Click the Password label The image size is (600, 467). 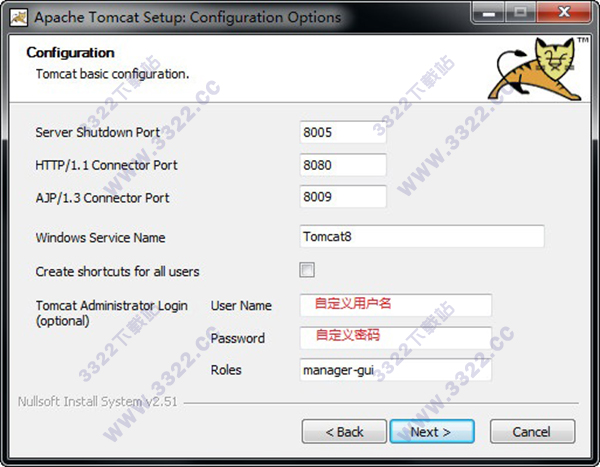(238, 338)
